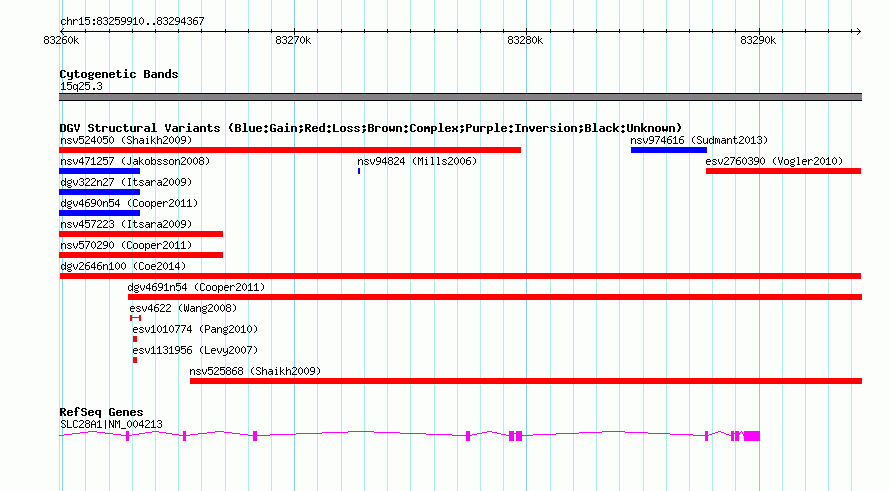Click the ruler's right end arrow
This screenshot has width=890, height=491.
coord(858,31)
